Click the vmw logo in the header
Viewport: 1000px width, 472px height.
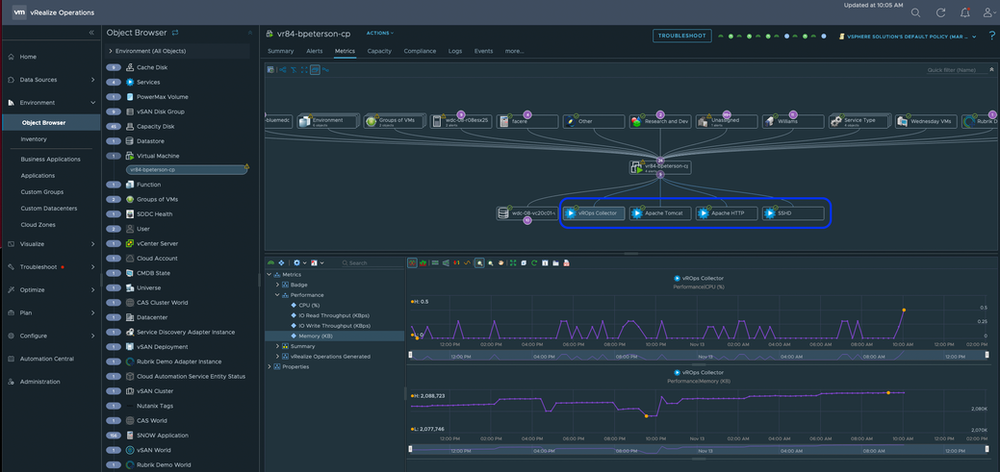pos(20,12)
